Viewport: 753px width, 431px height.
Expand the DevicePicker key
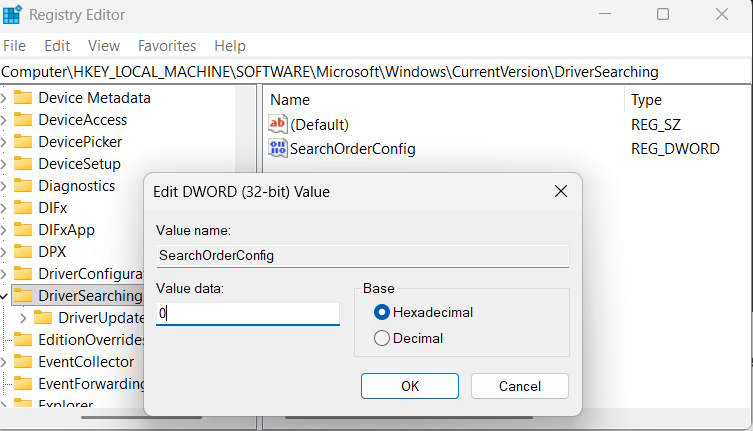(x=4, y=142)
